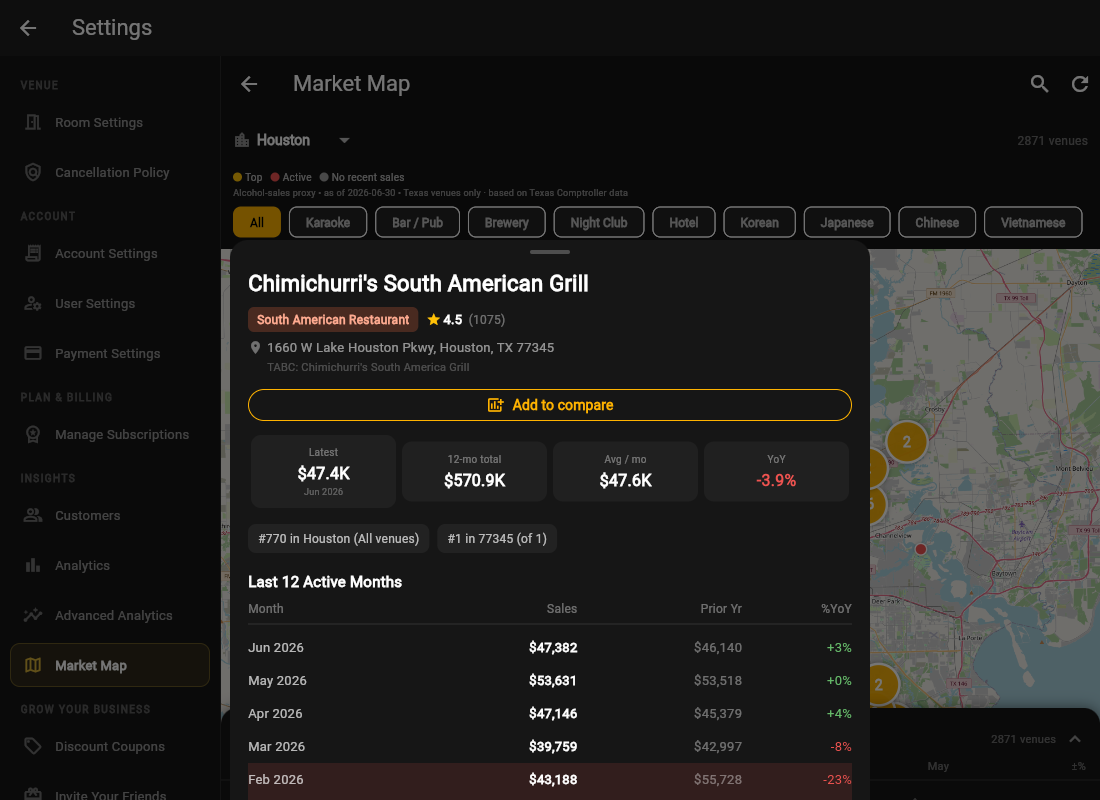
Task: Open Room Settings in sidebar
Action: 110,122
